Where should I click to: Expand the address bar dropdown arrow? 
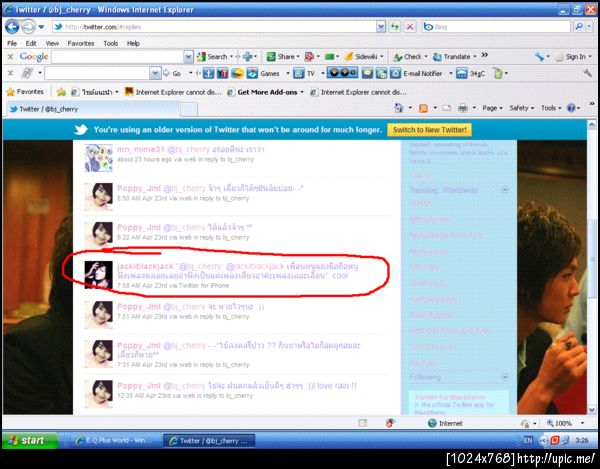(x=380, y=26)
